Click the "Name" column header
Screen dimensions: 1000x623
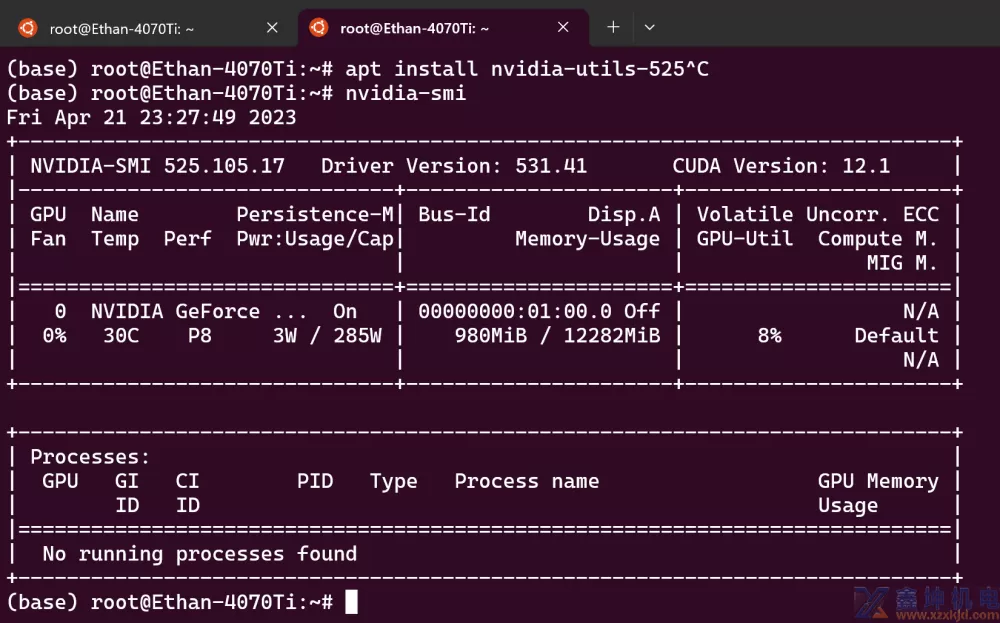click(x=115, y=214)
